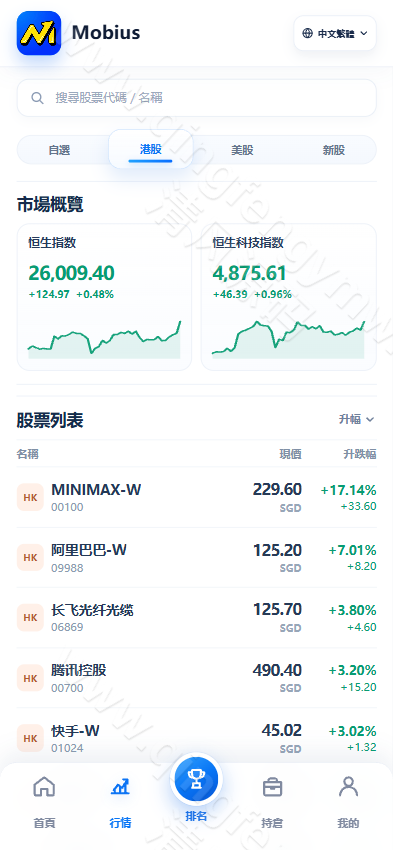This screenshot has height=850, width=393.
Task: Open the 中文繁體 language dropdown
Action: pyautogui.click(x=335, y=33)
